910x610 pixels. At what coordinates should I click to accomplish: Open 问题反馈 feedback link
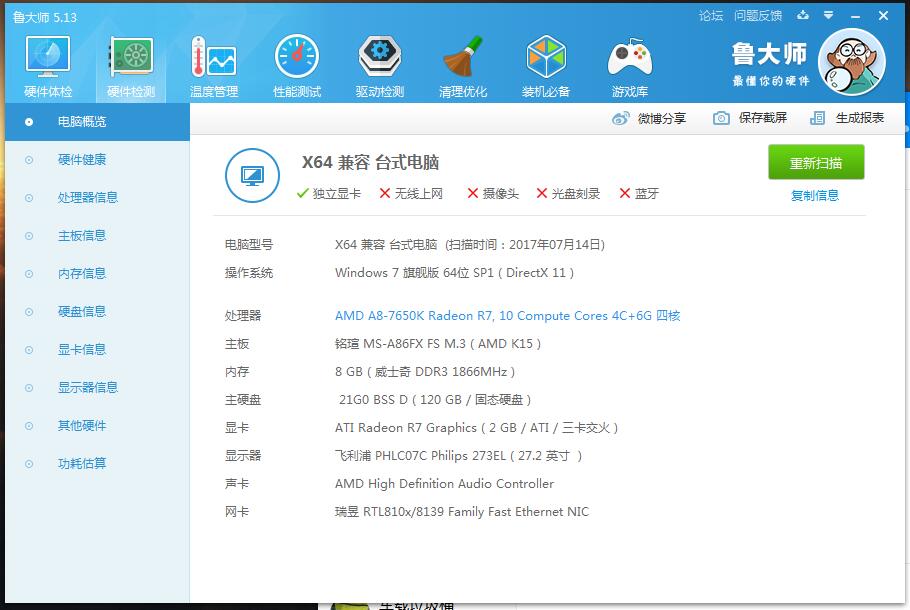coord(758,16)
